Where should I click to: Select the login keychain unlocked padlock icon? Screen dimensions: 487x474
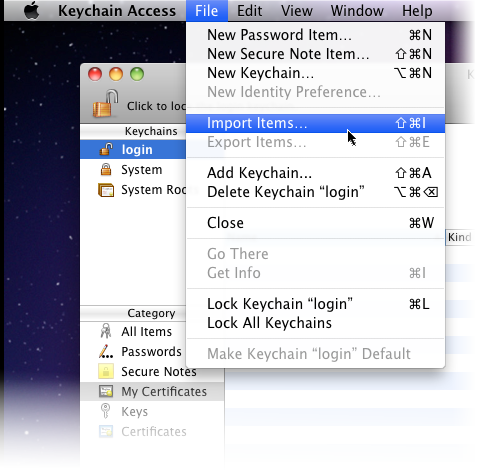coord(106,149)
